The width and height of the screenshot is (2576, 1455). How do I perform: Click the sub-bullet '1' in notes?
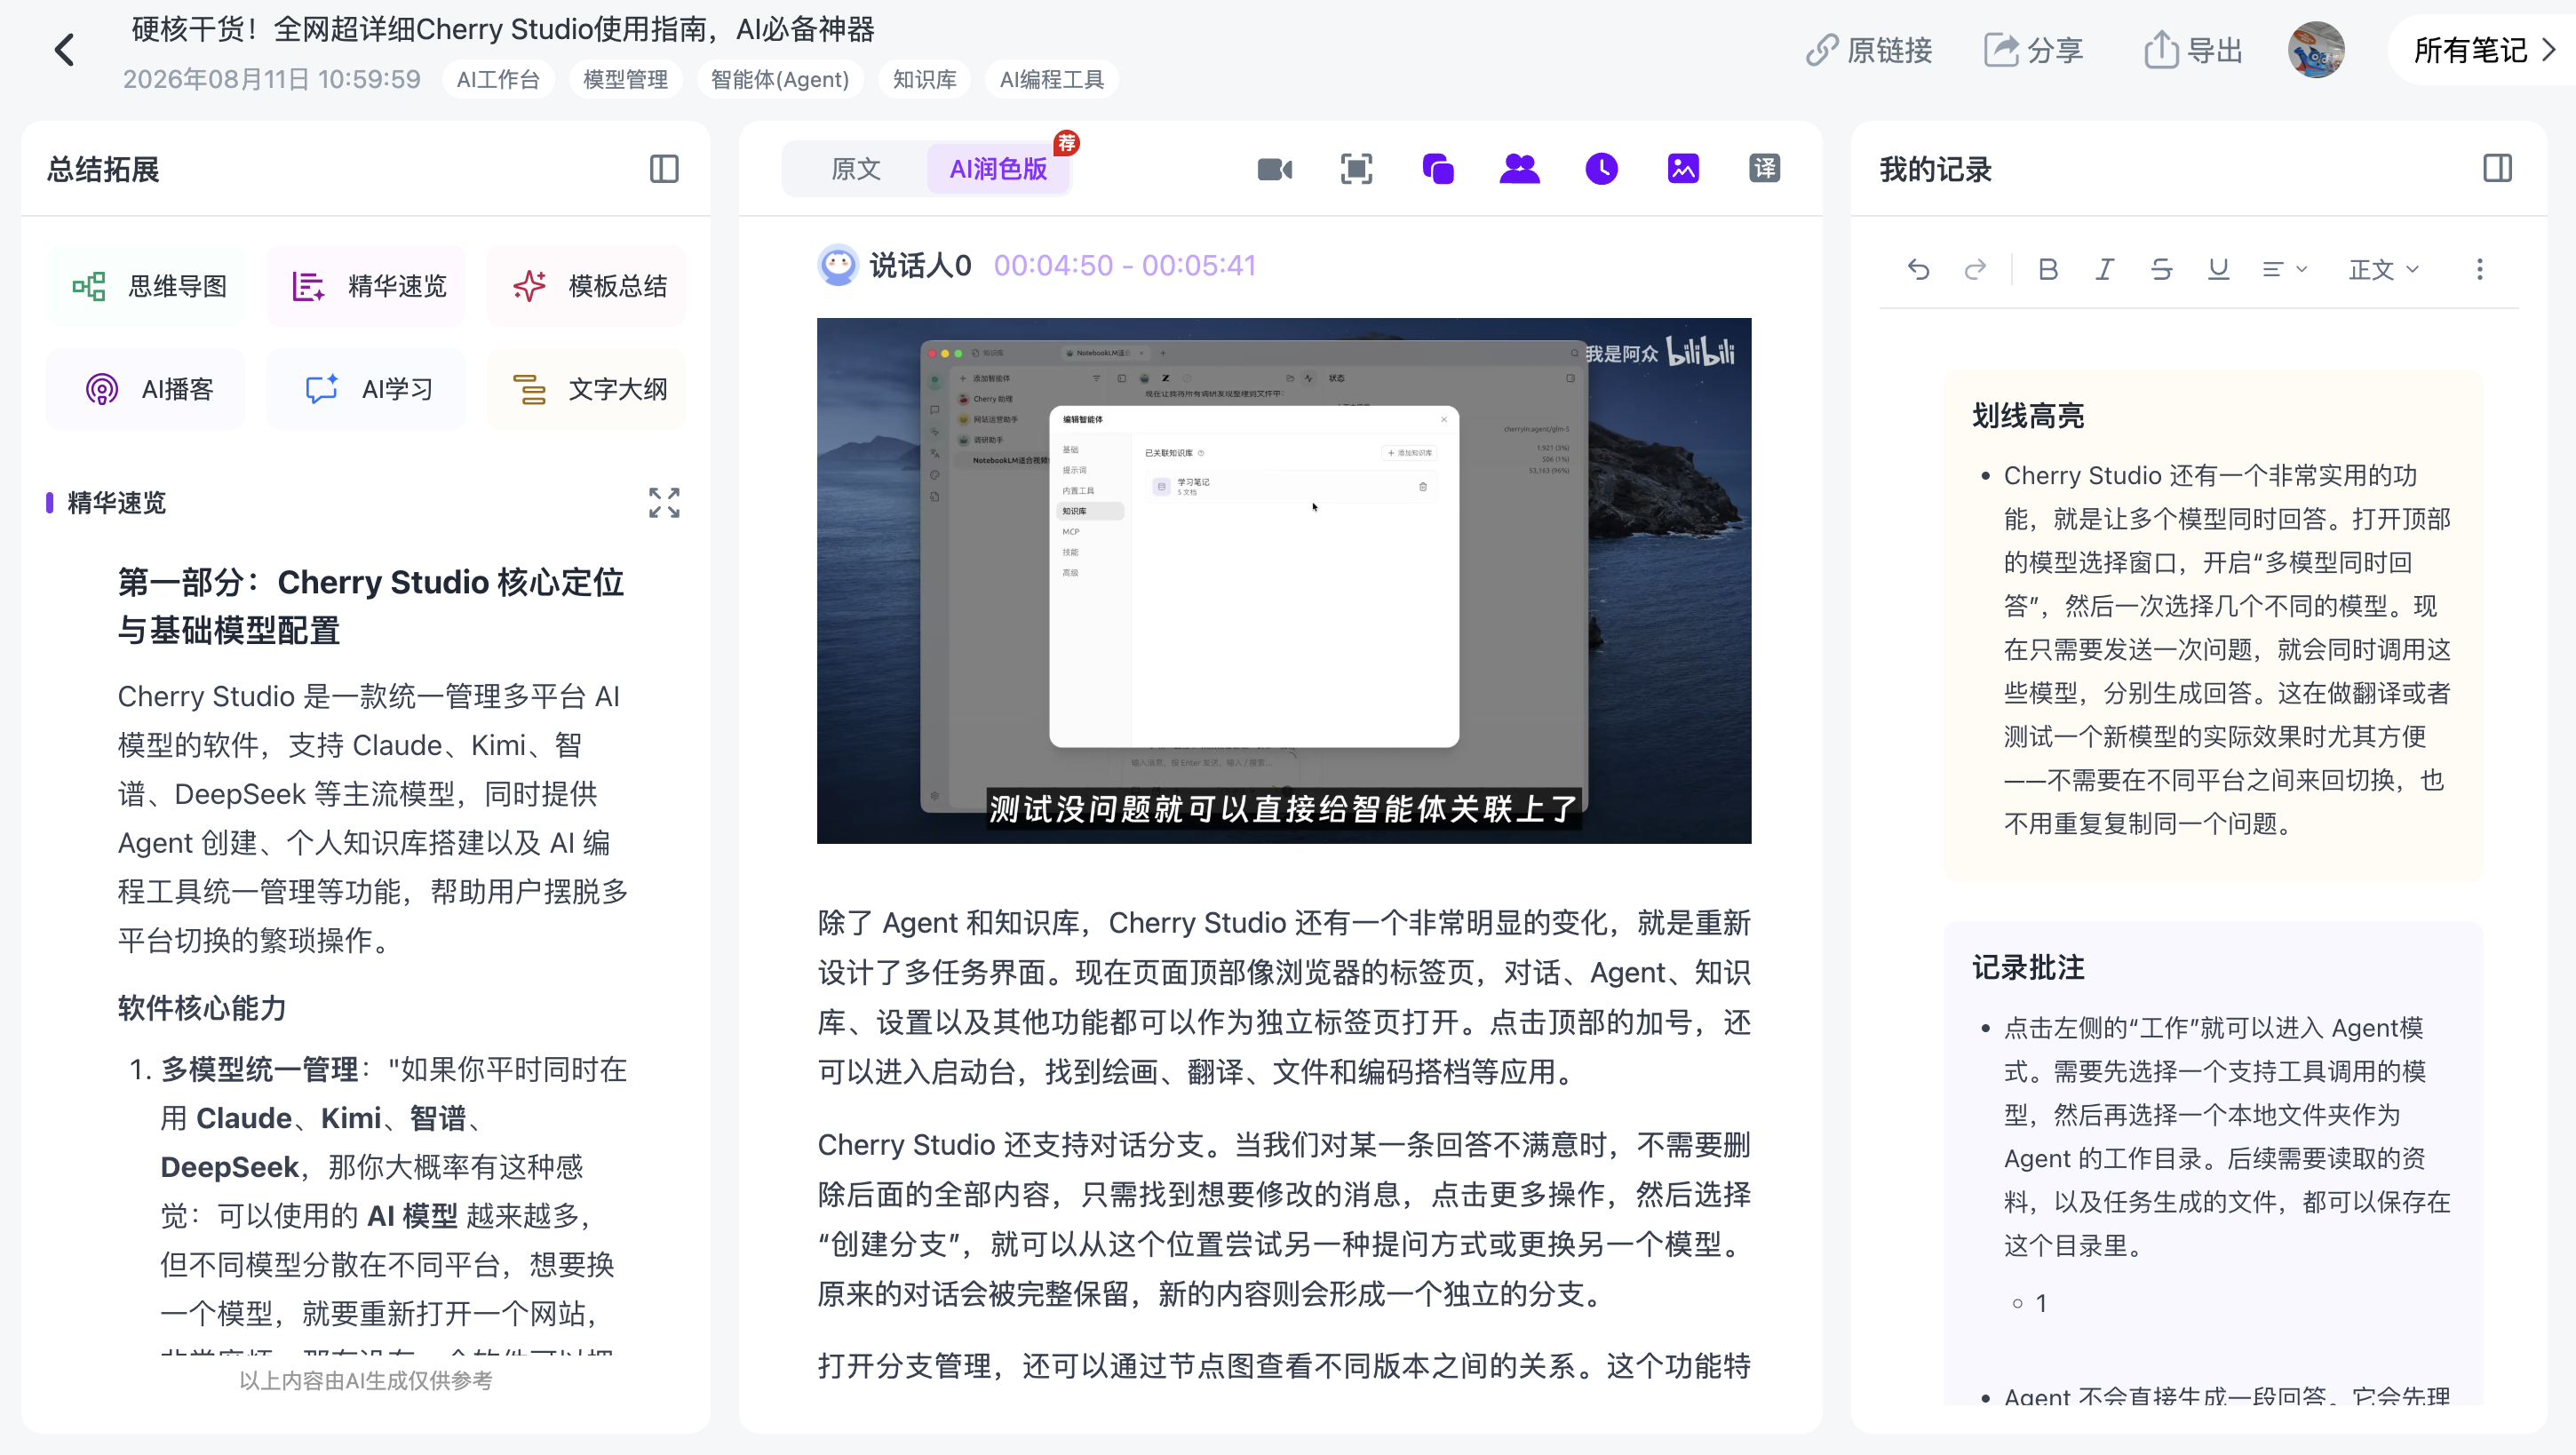pyautogui.click(x=2041, y=1303)
